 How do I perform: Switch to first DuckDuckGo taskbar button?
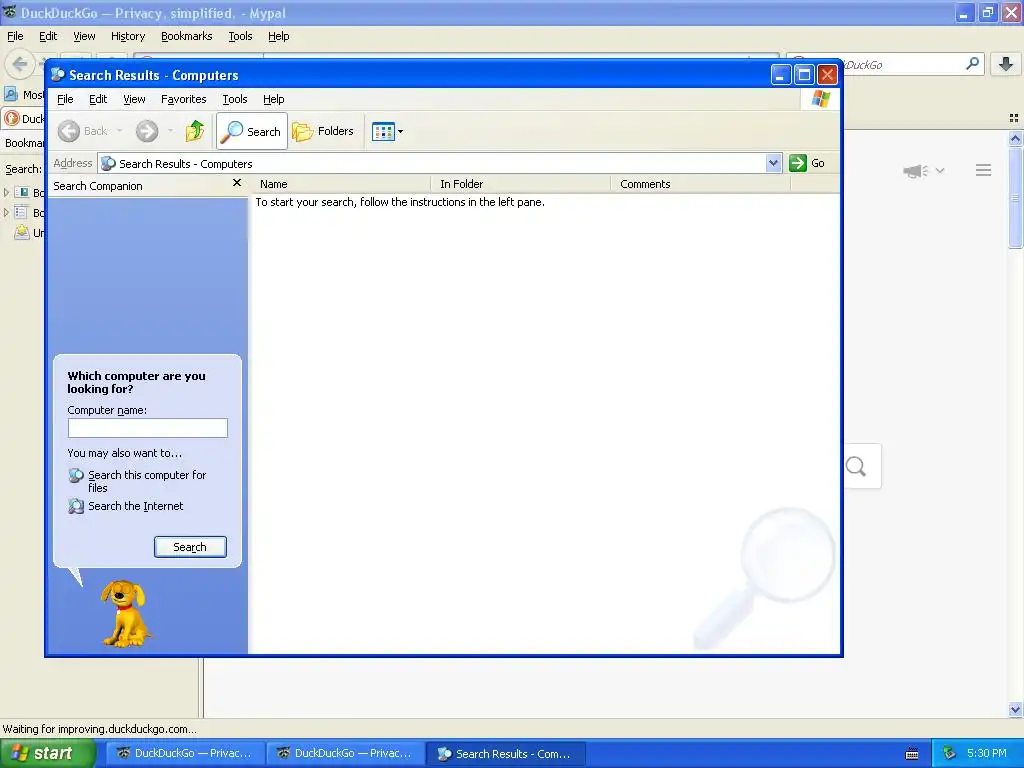[x=185, y=754]
